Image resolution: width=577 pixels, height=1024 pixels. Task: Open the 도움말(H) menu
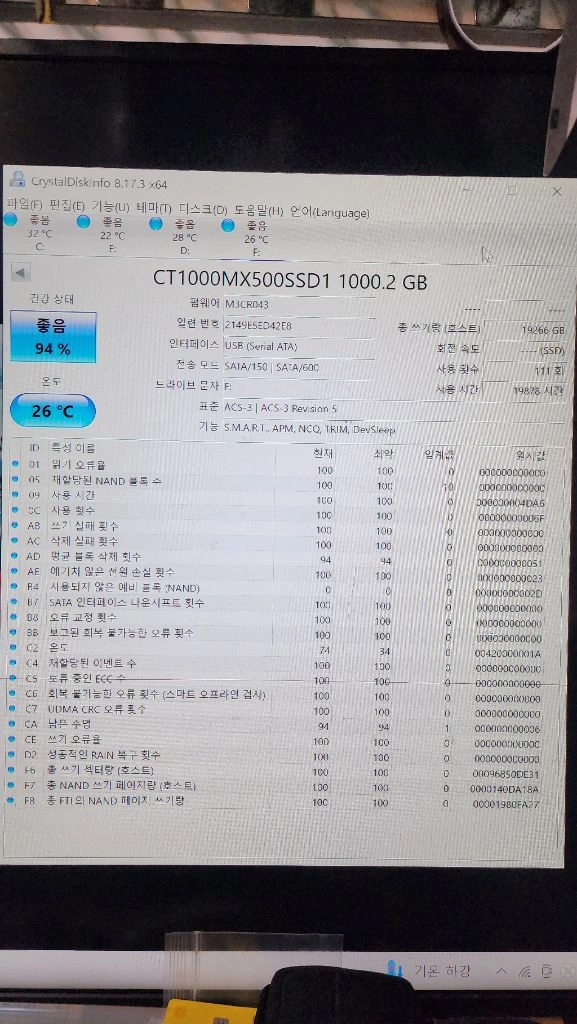click(258, 211)
